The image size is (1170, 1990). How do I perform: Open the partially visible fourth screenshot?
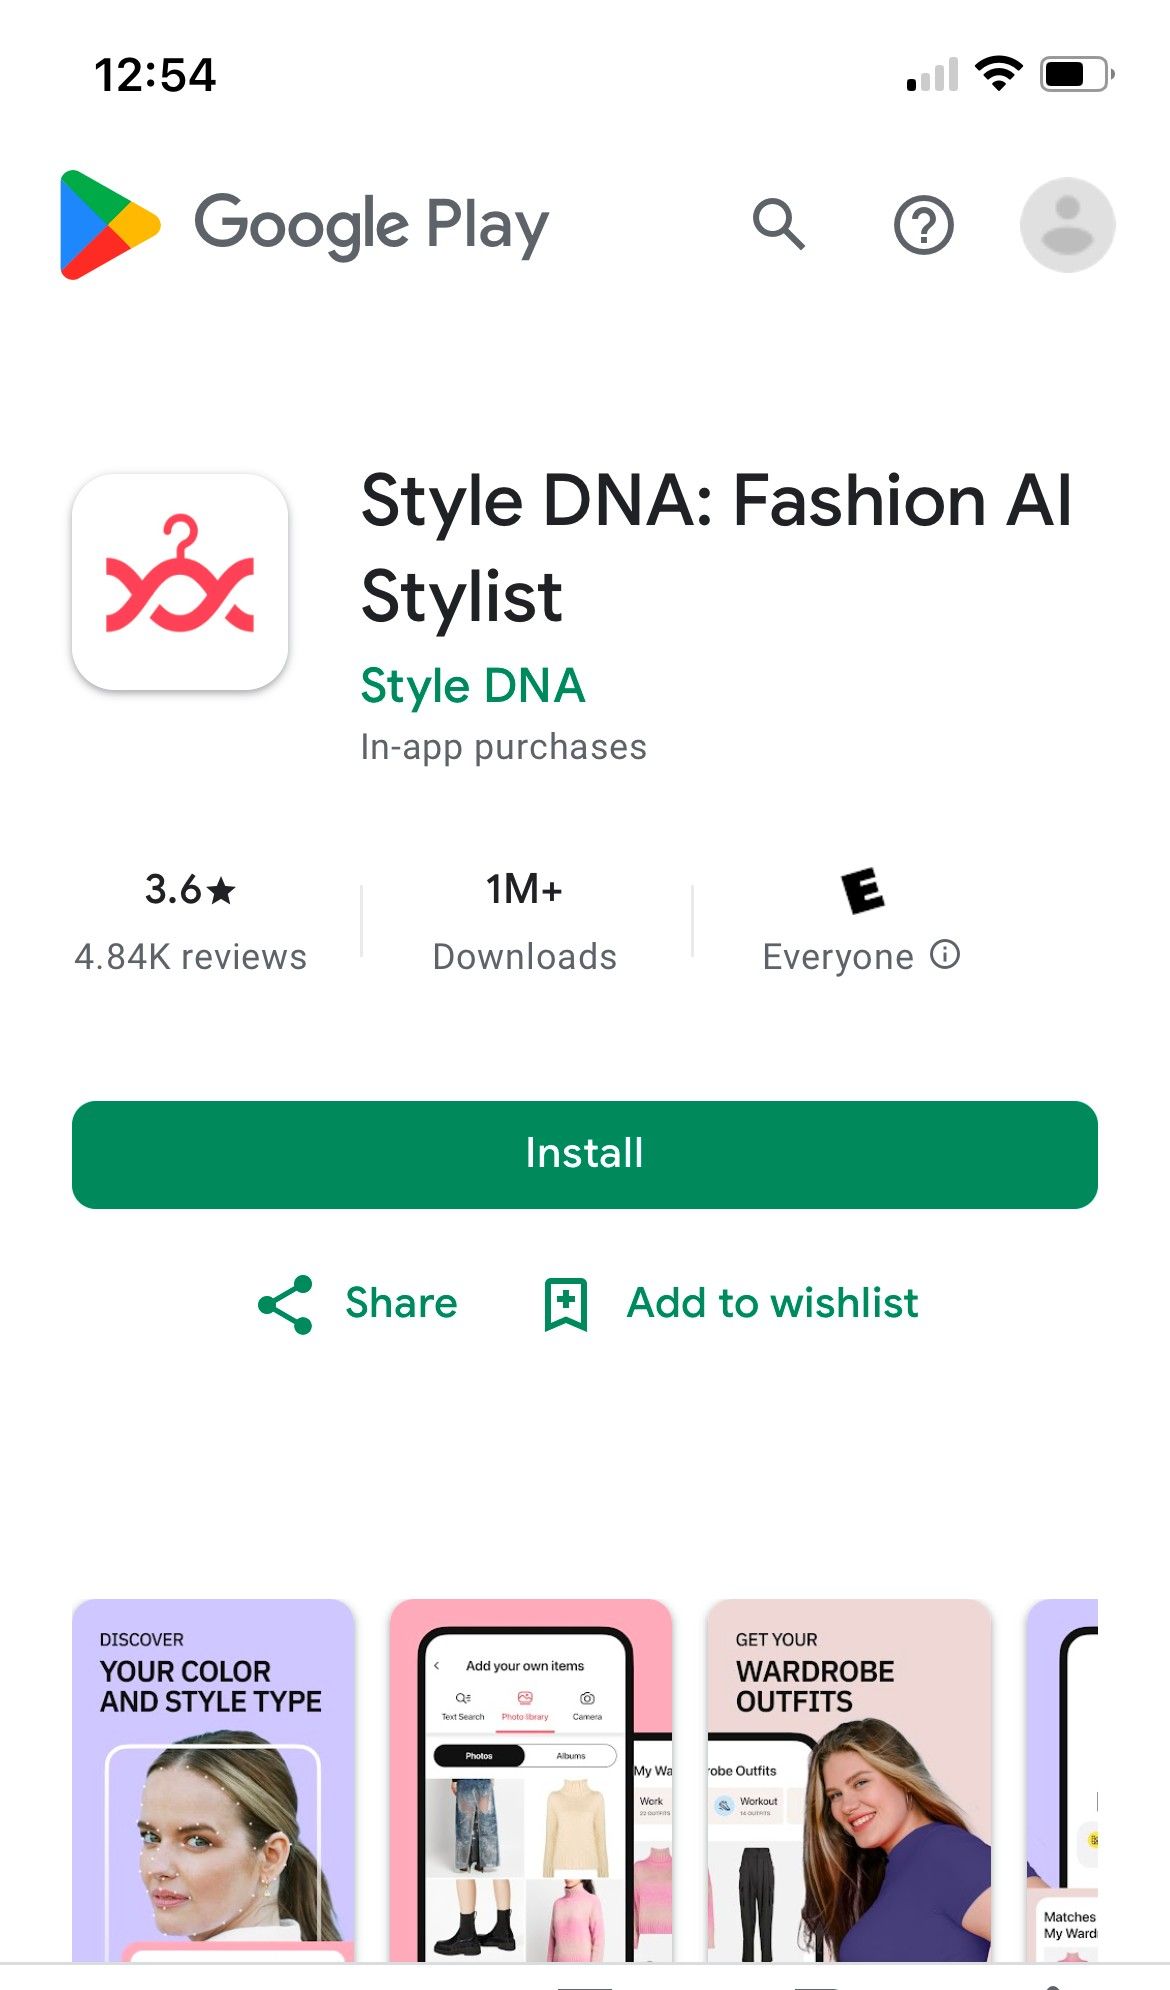click(x=1062, y=1780)
